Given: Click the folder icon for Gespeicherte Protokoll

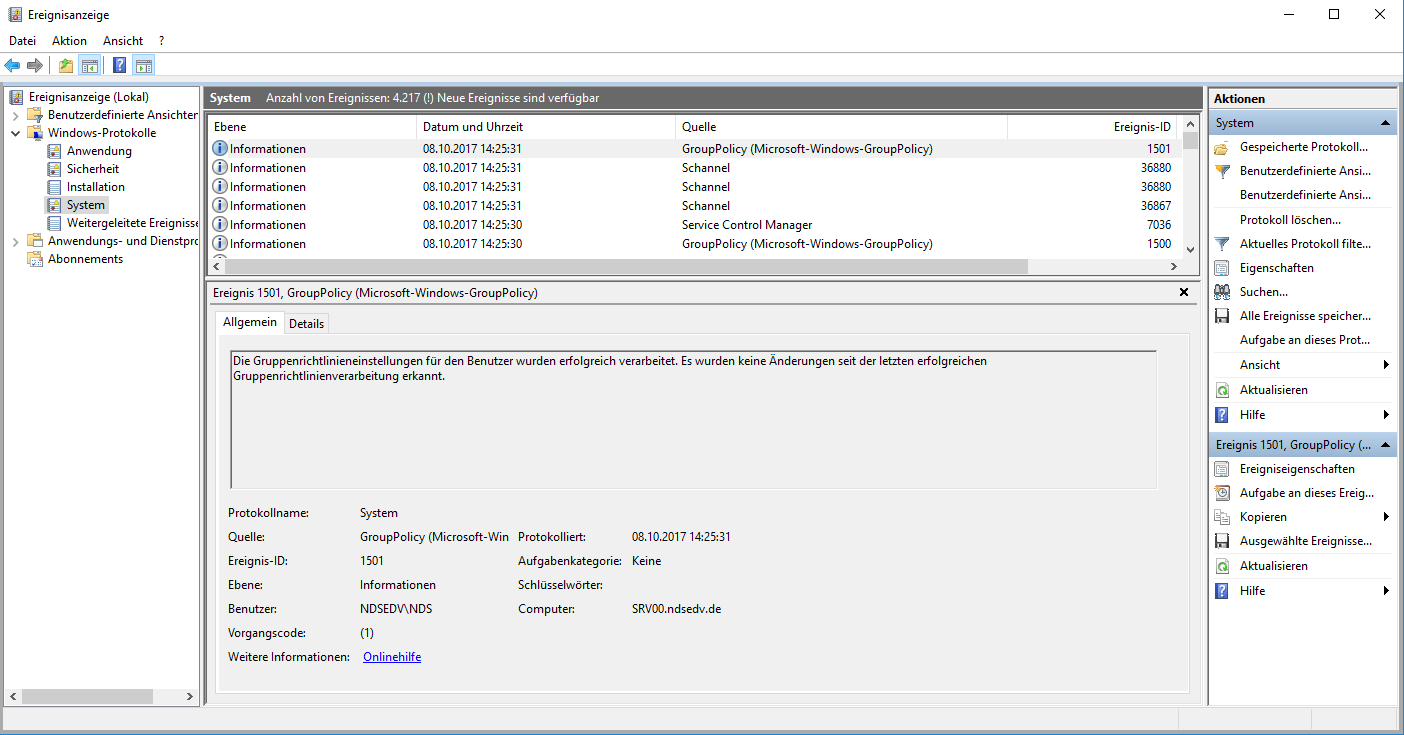Looking at the screenshot, I should point(1221,147).
